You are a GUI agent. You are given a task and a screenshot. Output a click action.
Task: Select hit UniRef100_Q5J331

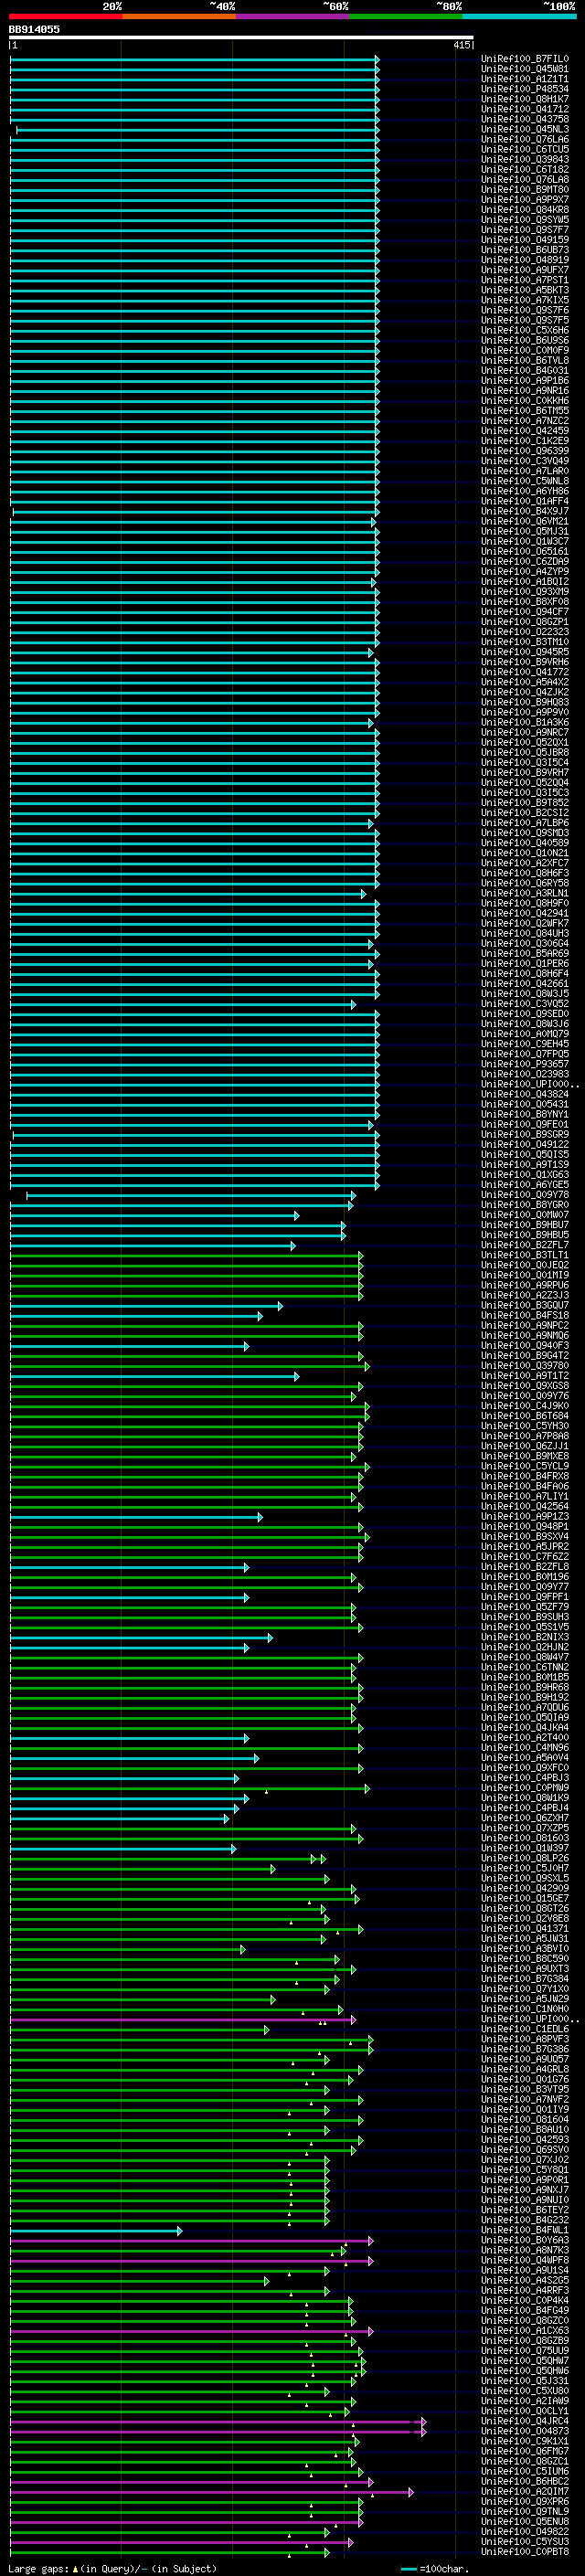pyautogui.click(x=524, y=2381)
